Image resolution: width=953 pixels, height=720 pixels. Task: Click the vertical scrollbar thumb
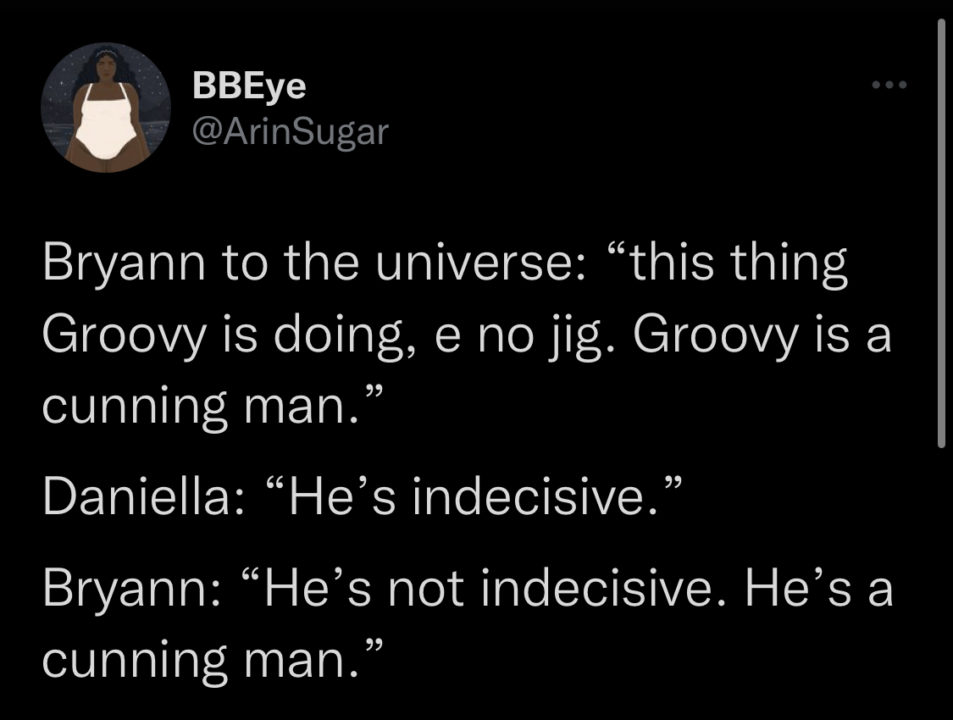pyautogui.click(x=941, y=234)
